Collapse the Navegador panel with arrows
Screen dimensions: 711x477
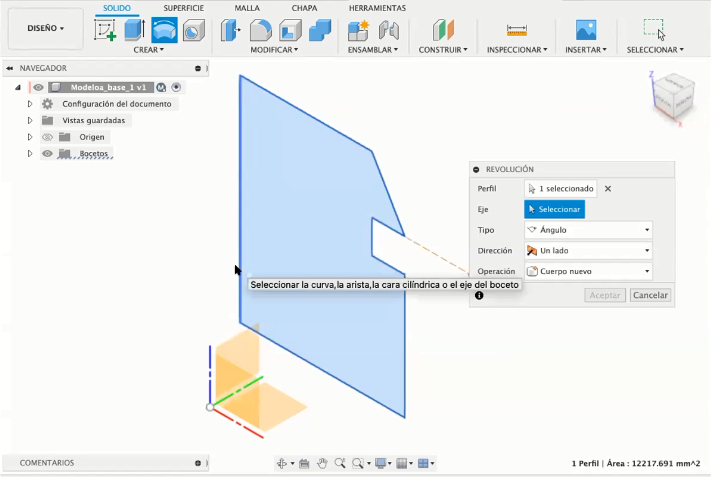pos(10,68)
